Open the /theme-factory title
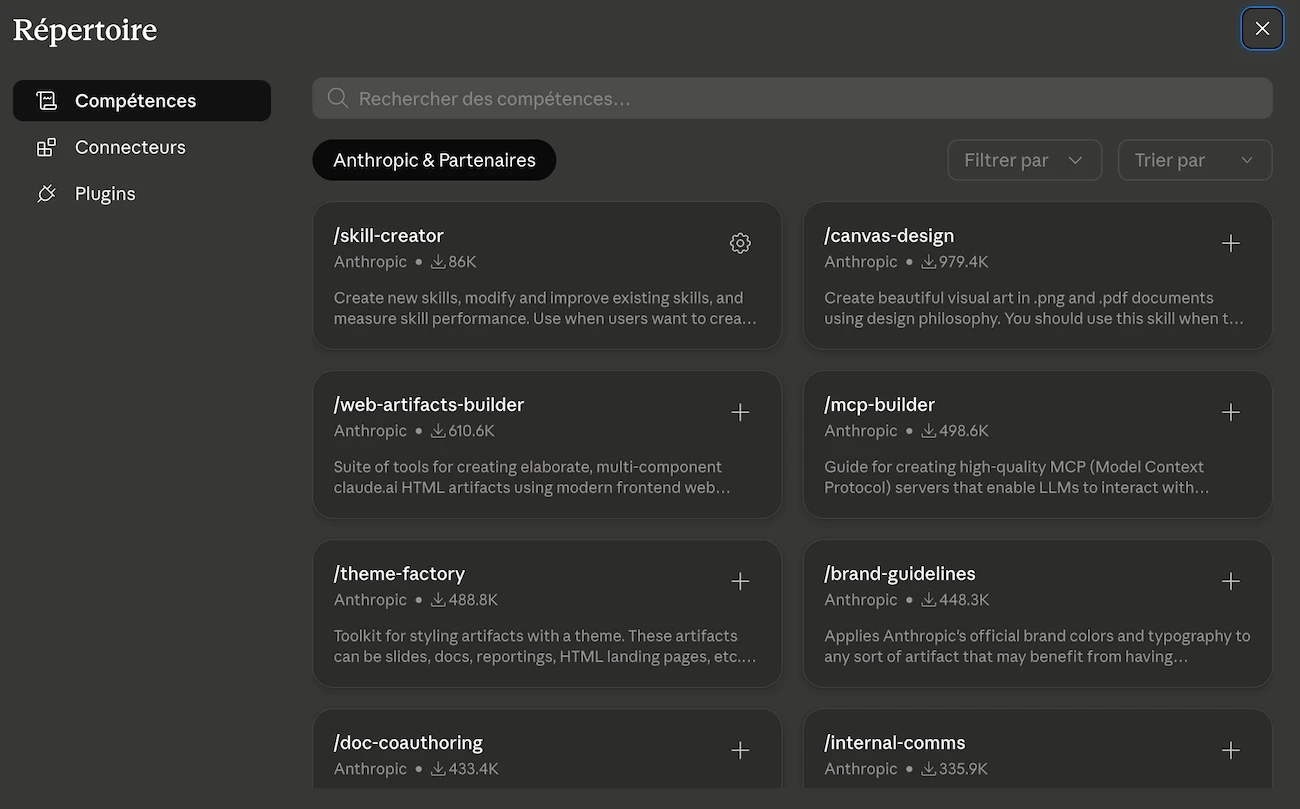 click(400, 574)
